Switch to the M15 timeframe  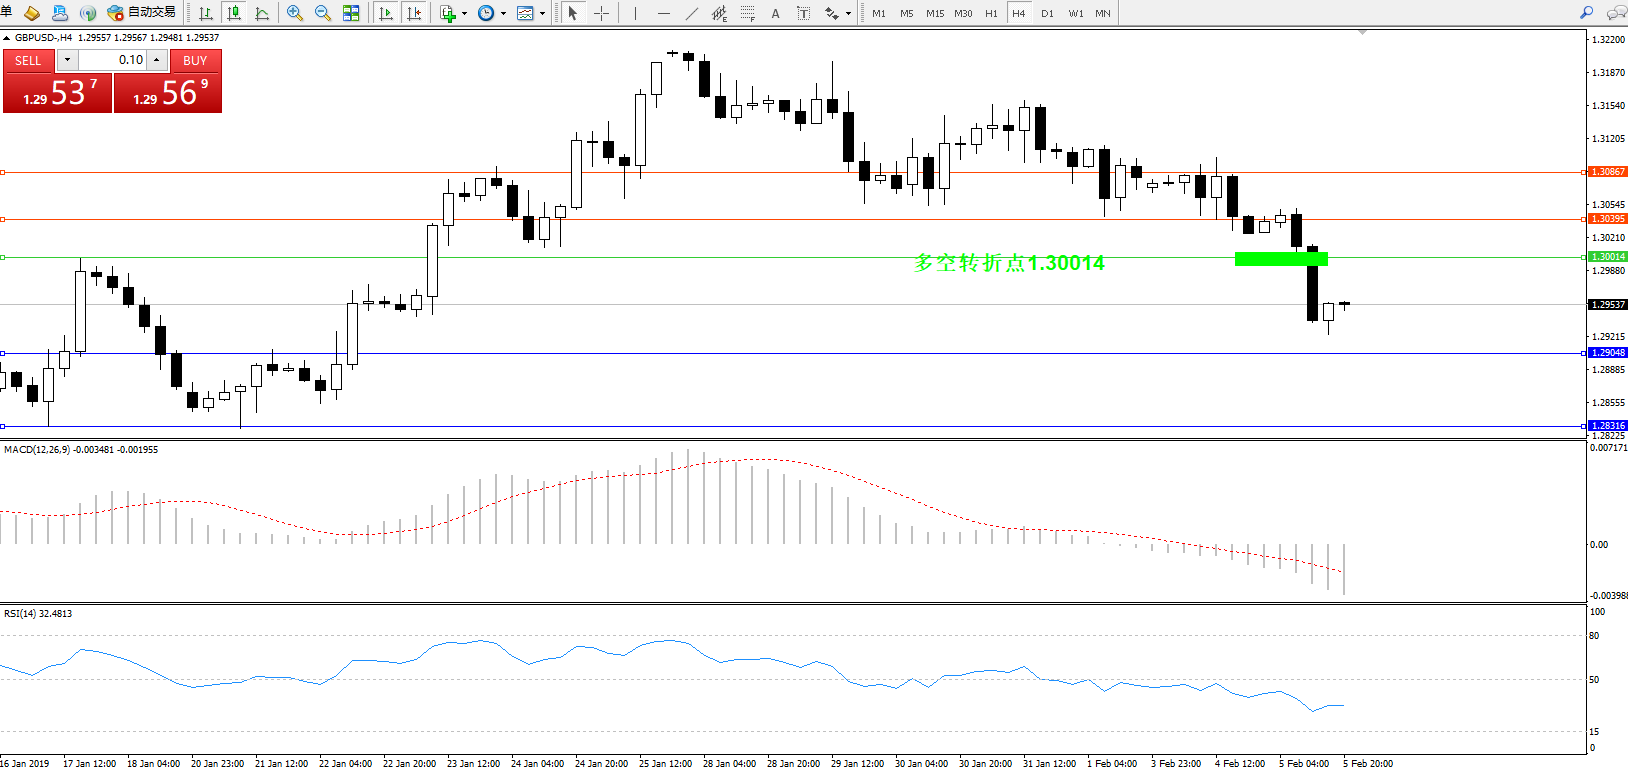(x=935, y=13)
